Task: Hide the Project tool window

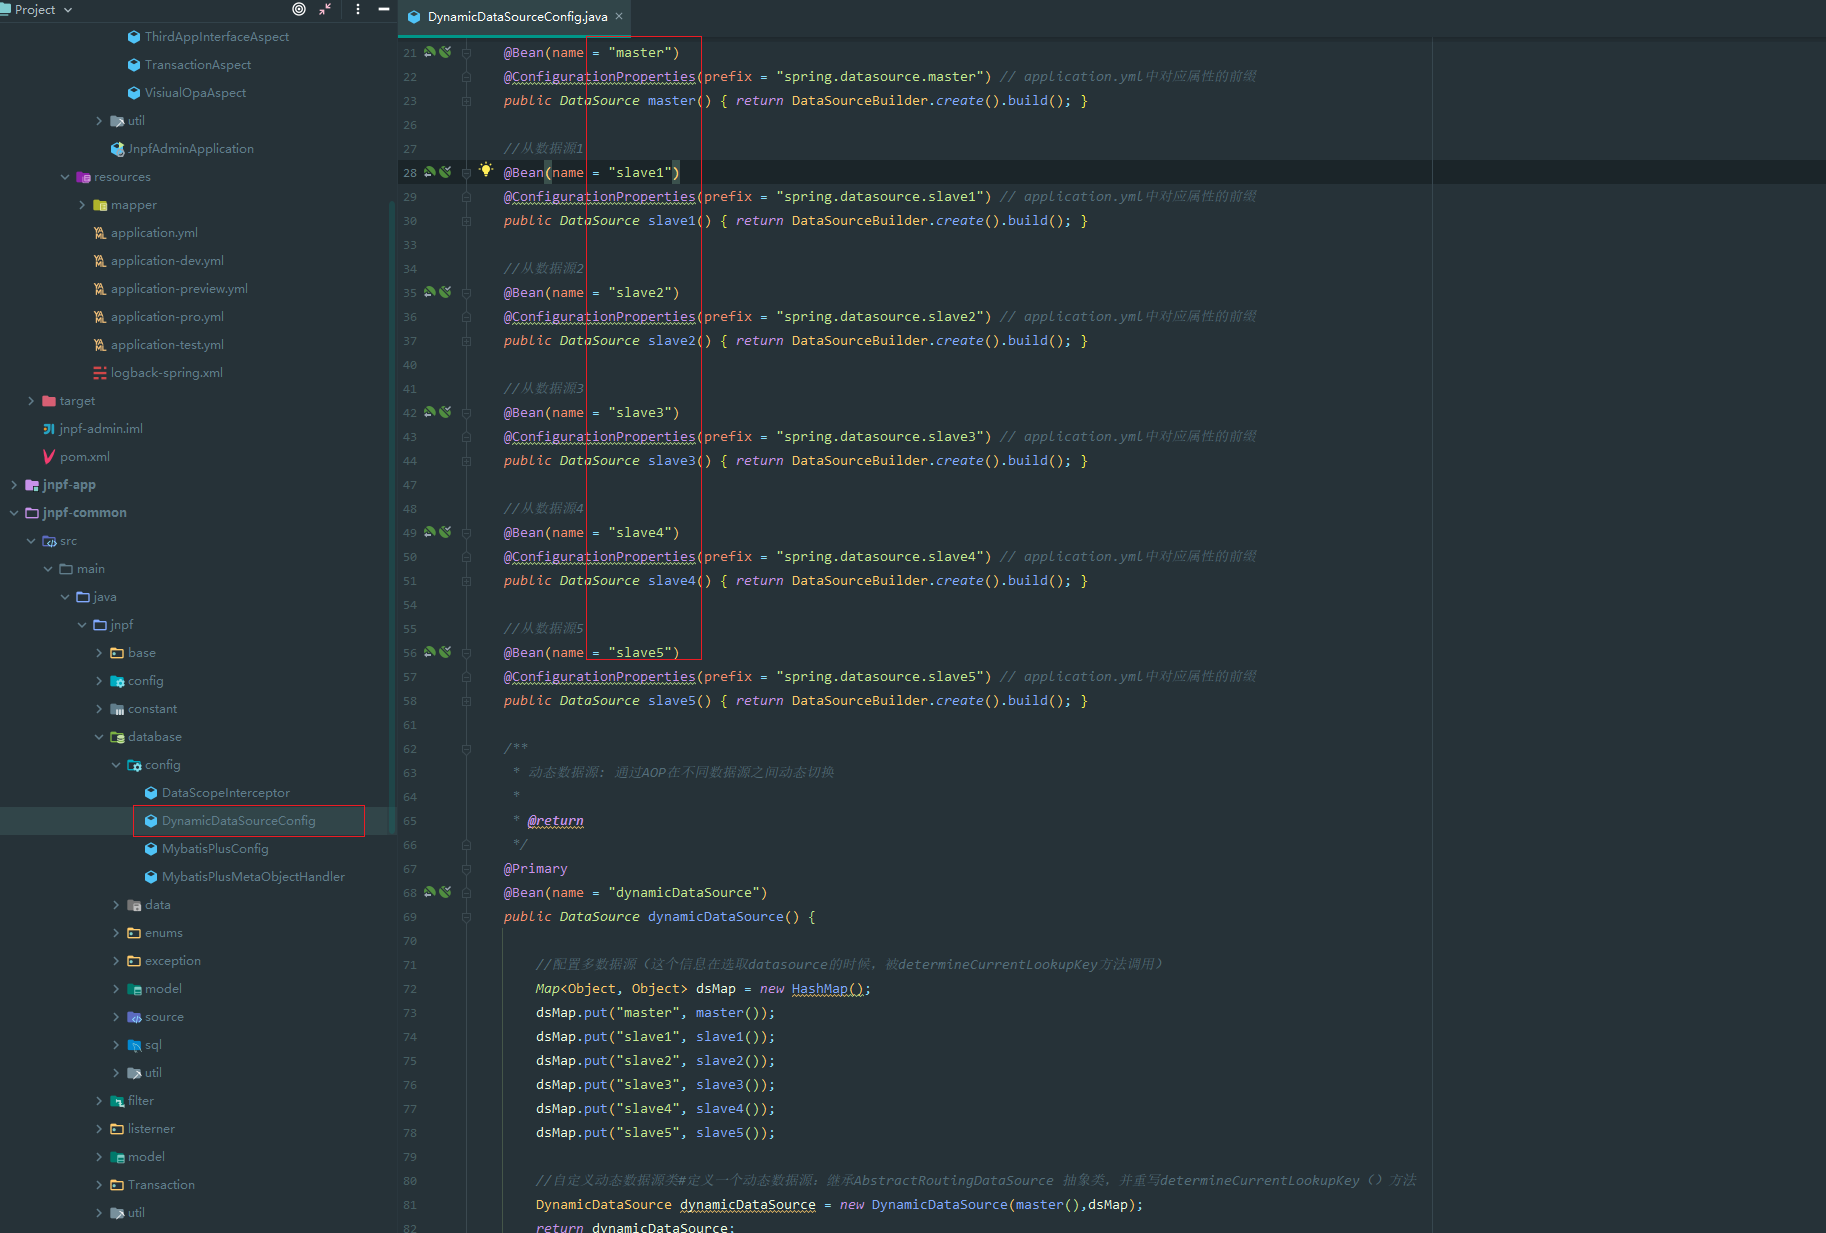Action: pyautogui.click(x=384, y=9)
